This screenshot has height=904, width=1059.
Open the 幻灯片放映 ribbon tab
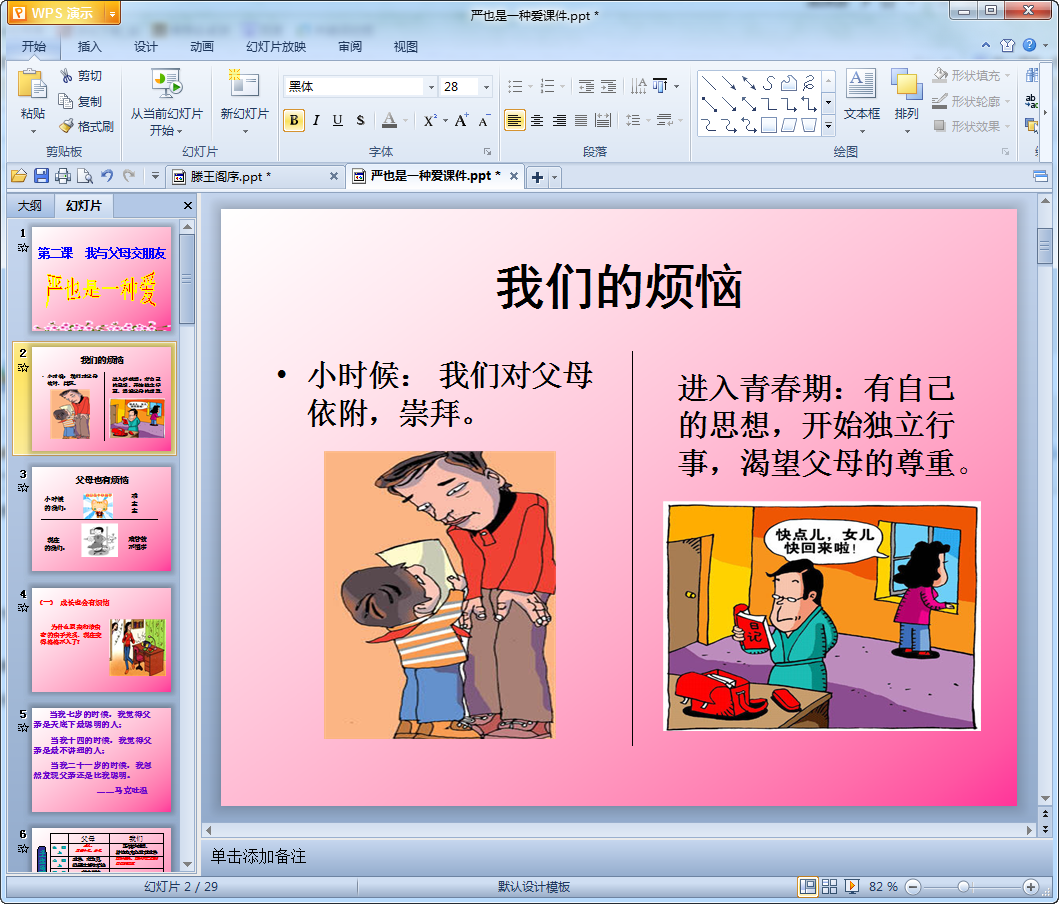click(276, 47)
